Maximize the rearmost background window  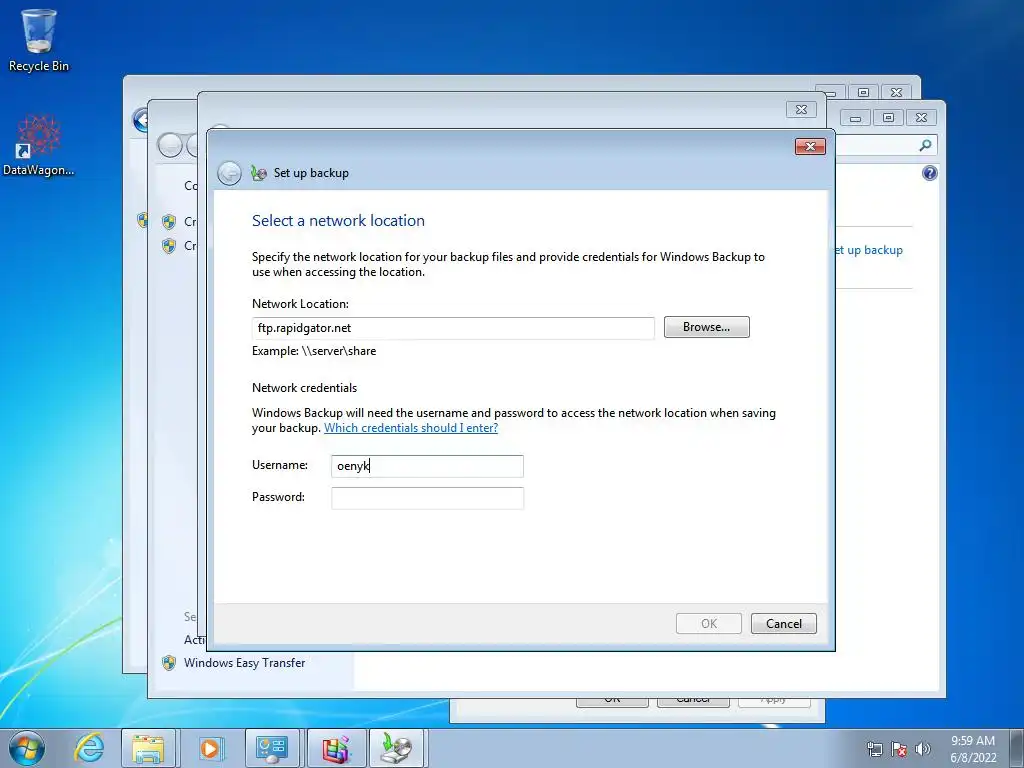tap(863, 93)
